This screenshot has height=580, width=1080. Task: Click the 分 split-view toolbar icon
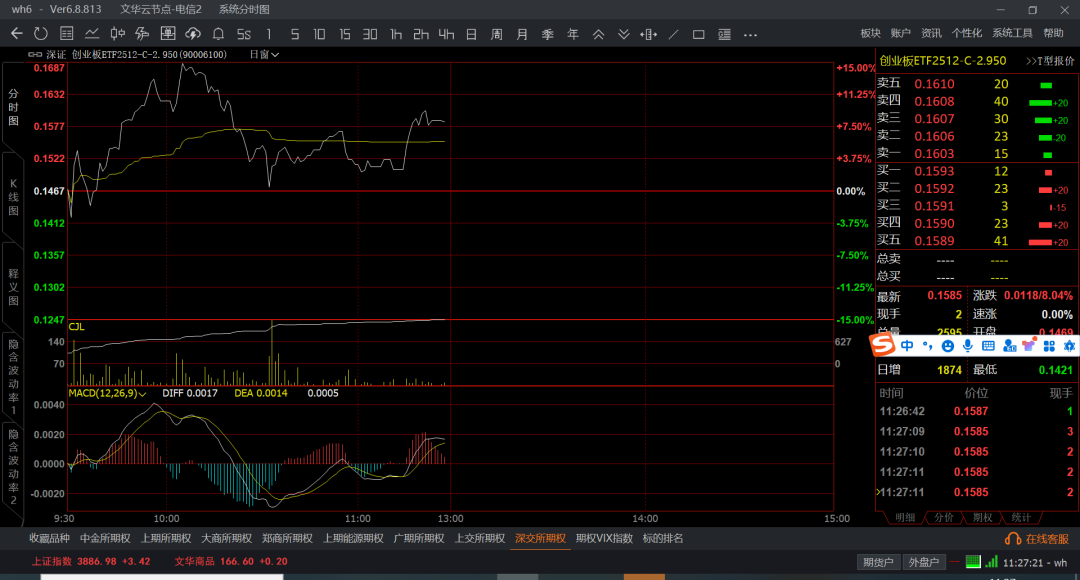click(143, 34)
